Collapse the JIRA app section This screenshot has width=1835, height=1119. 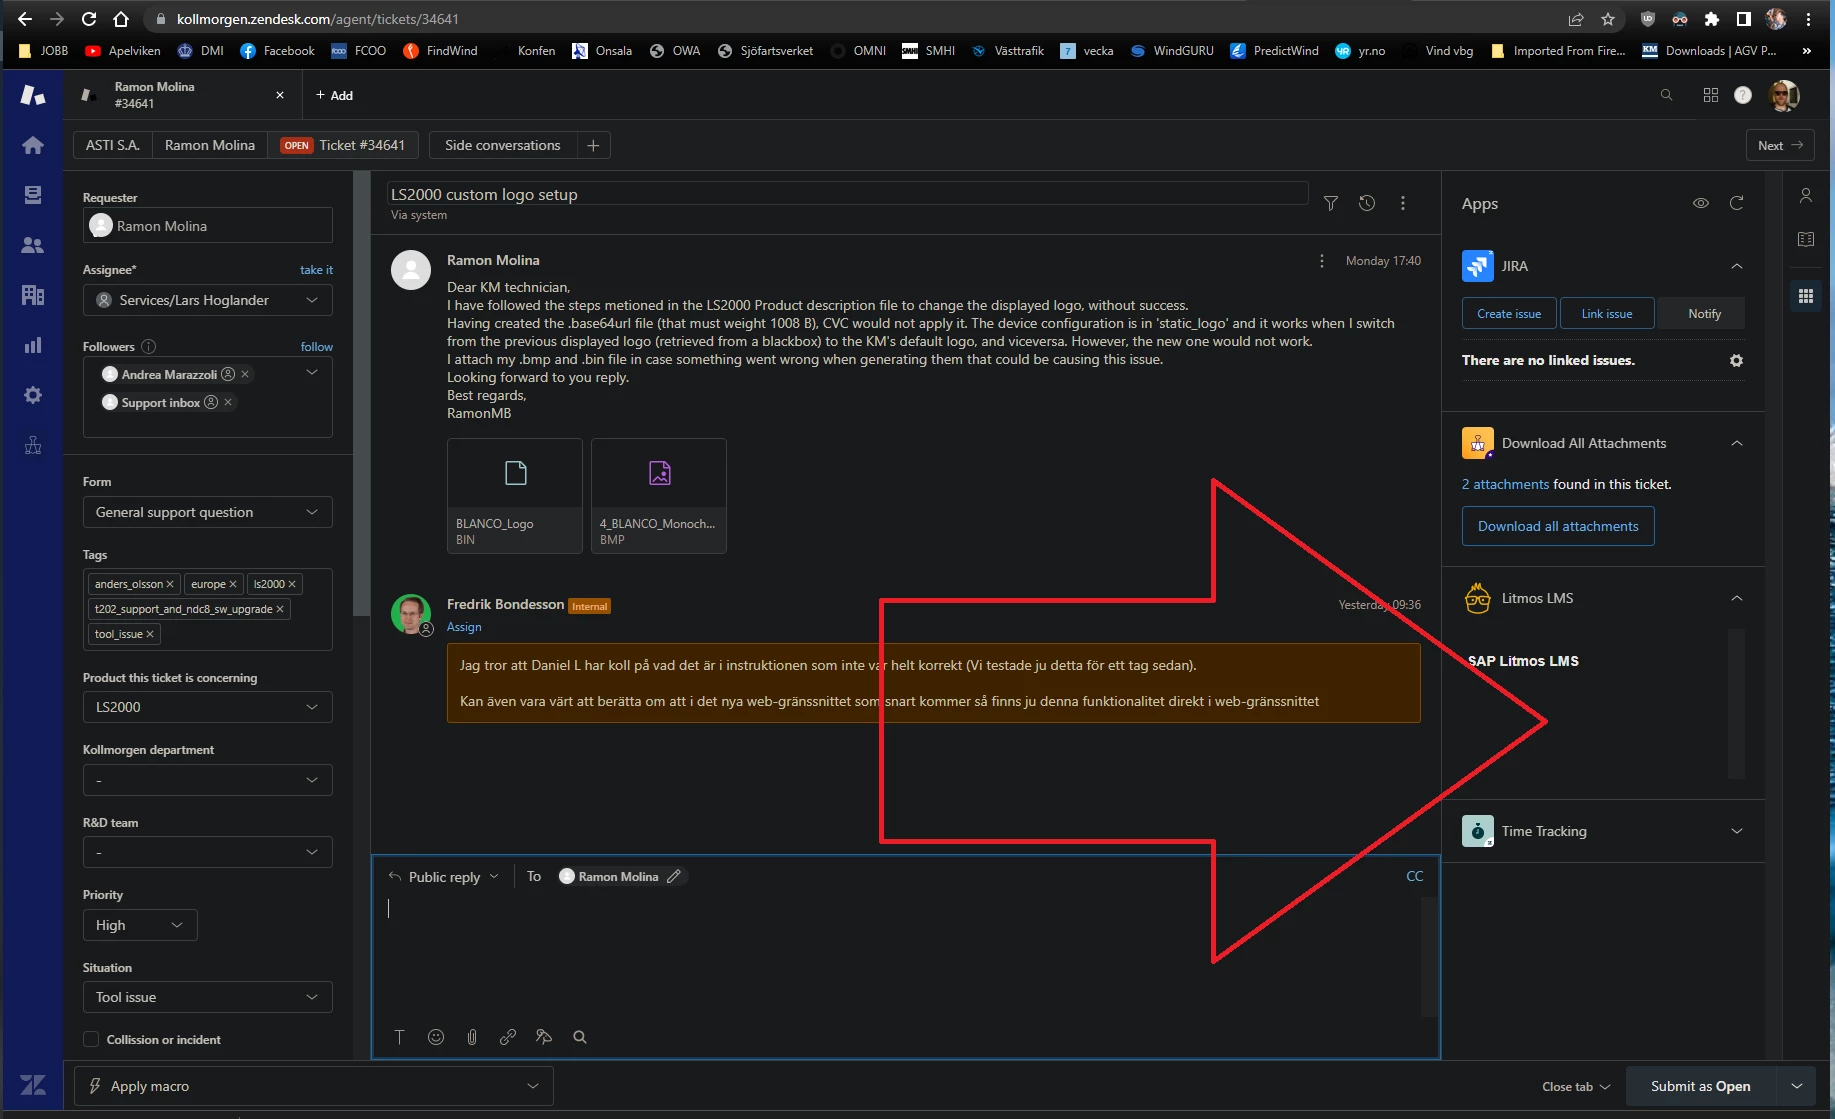[x=1737, y=266]
